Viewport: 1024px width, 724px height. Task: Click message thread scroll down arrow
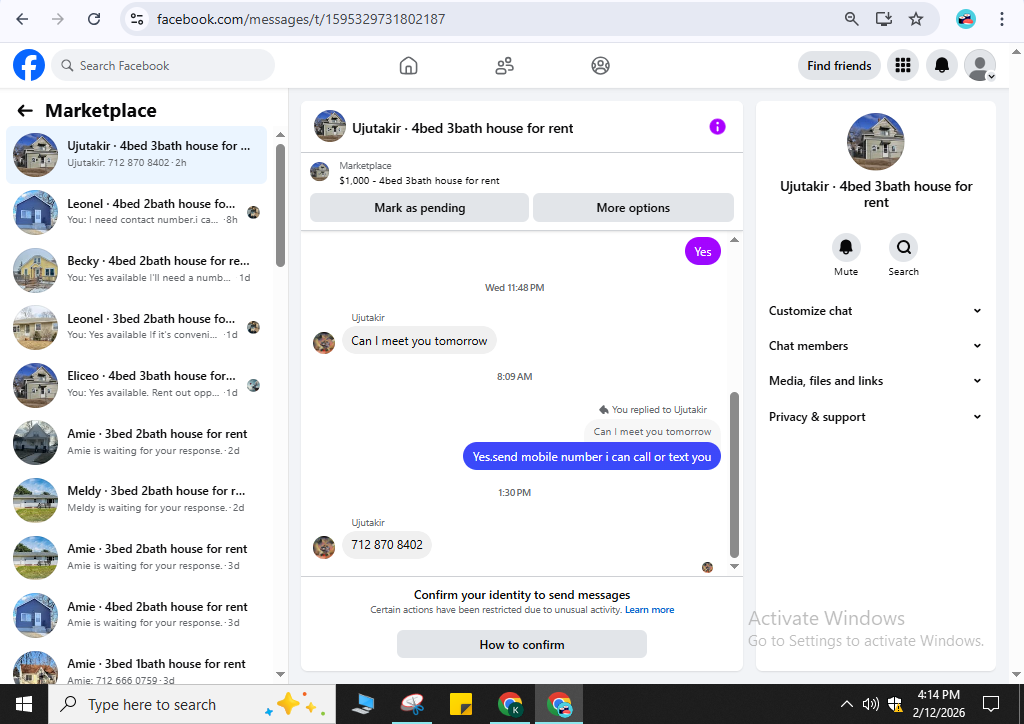(734, 566)
